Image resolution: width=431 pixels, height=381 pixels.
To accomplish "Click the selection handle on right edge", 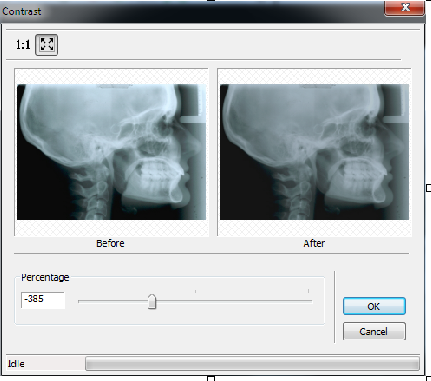I will [429, 188].
